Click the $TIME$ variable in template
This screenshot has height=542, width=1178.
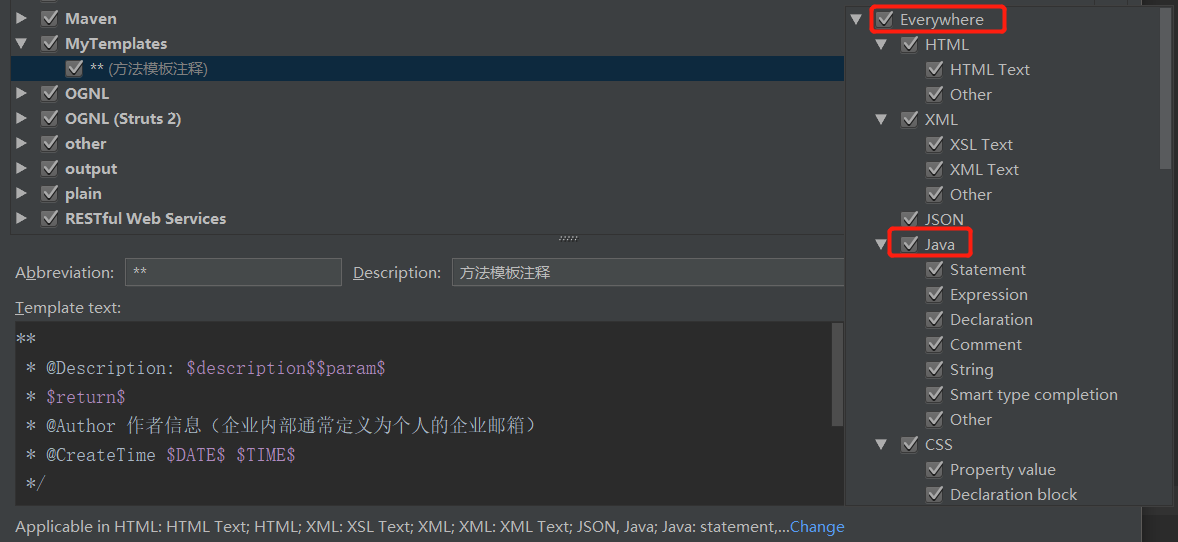coord(266,455)
